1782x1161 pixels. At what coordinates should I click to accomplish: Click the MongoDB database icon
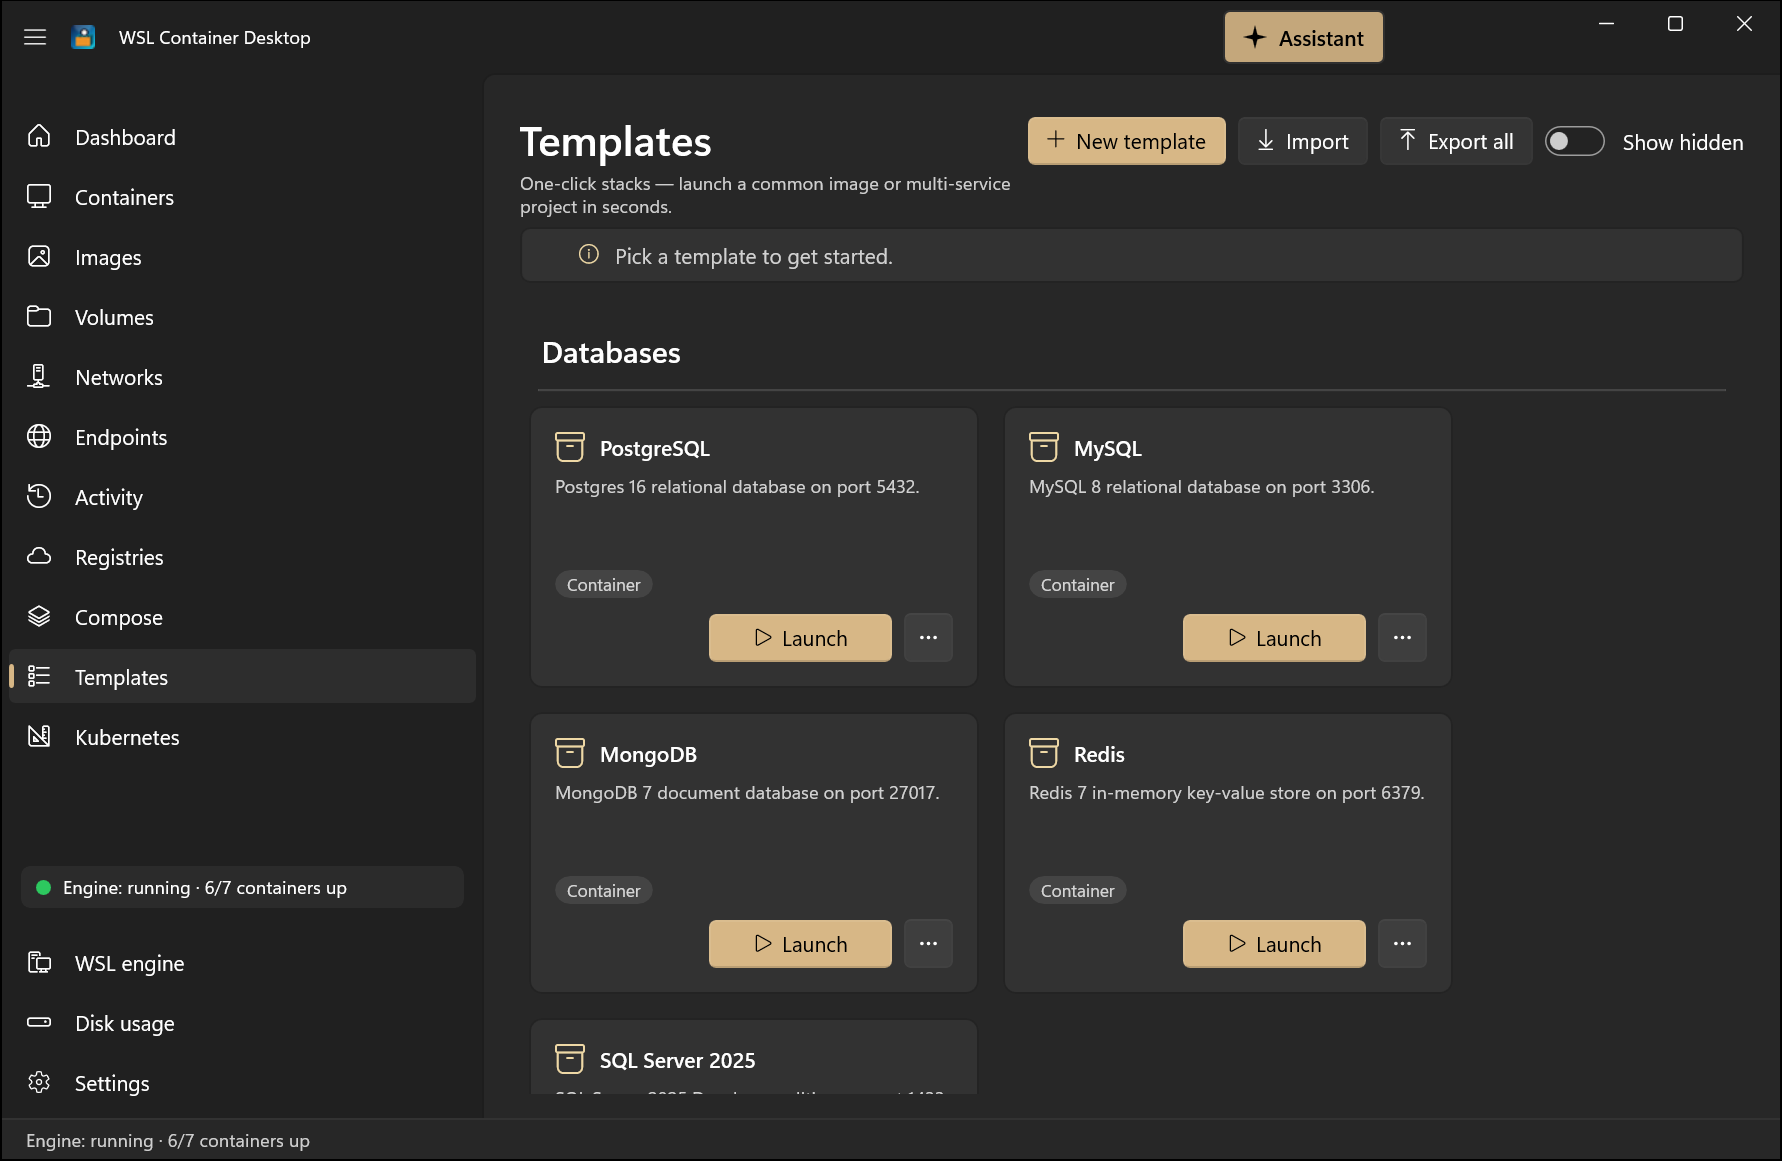570,753
